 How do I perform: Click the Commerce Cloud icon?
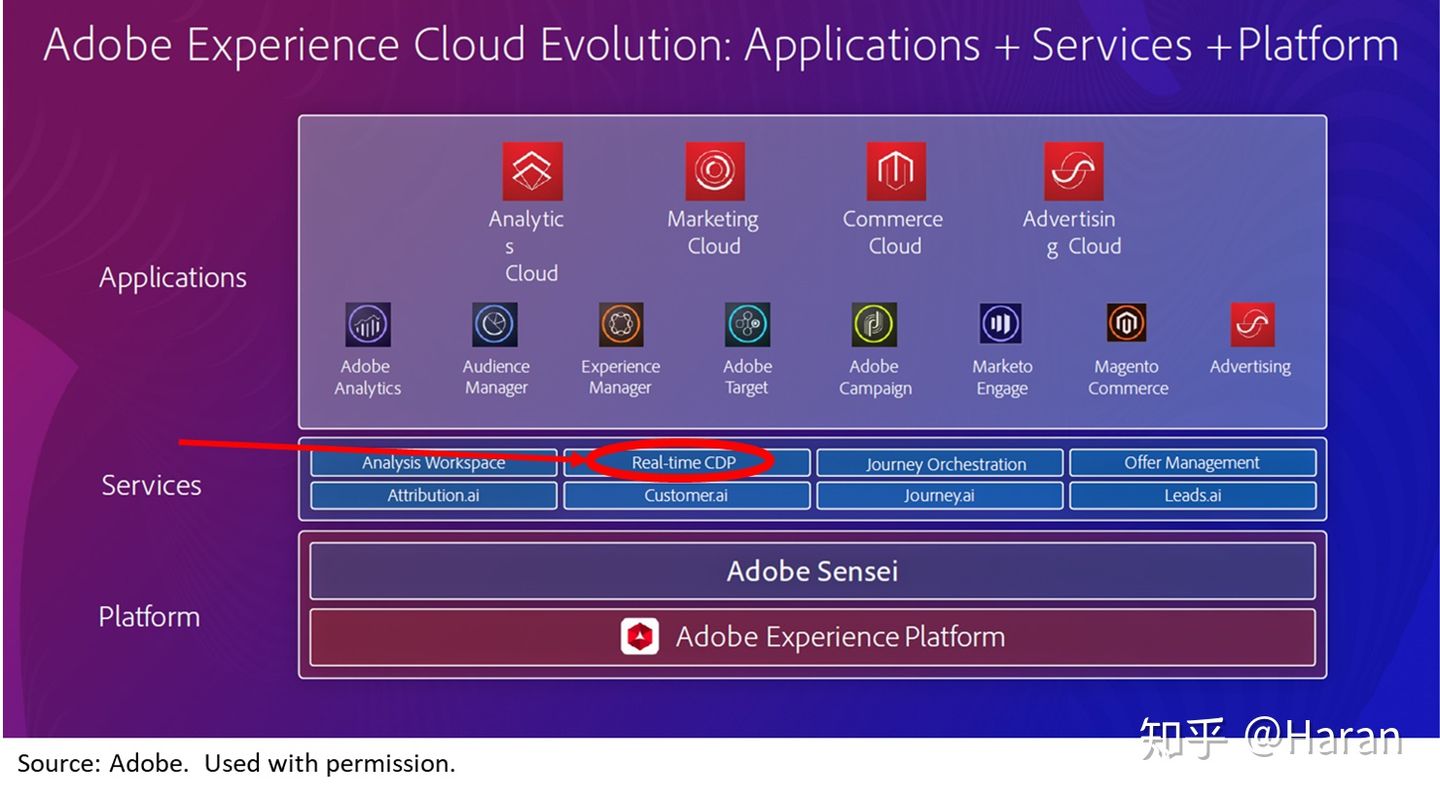896,171
